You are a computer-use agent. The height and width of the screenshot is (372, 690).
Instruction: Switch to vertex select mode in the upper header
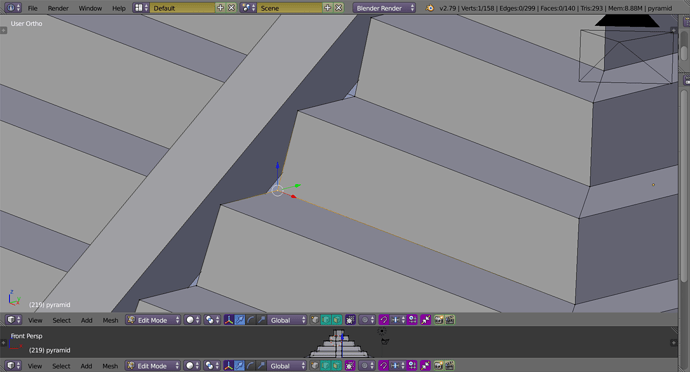pos(315,320)
